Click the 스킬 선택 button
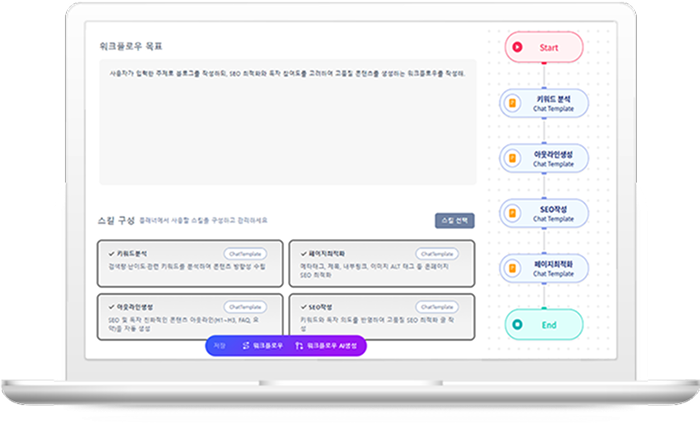This screenshot has width=700, height=423. (x=454, y=220)
